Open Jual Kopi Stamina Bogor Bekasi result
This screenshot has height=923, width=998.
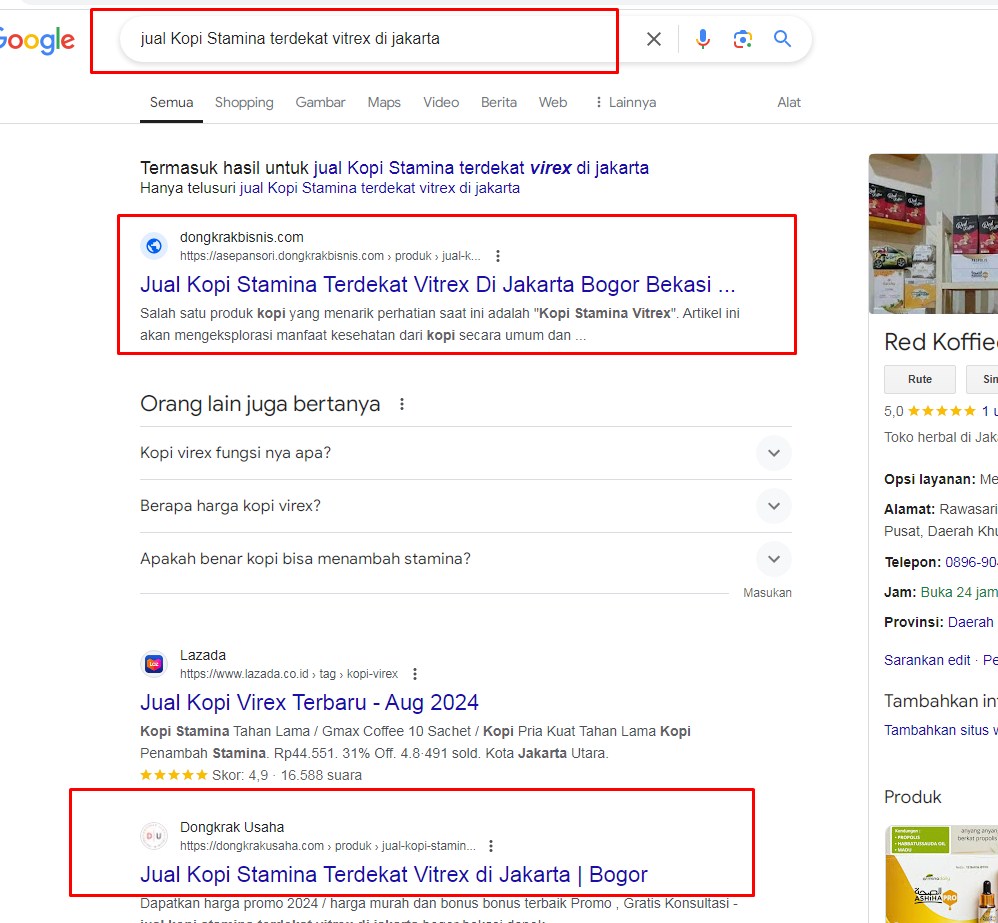tap(437, 285)
